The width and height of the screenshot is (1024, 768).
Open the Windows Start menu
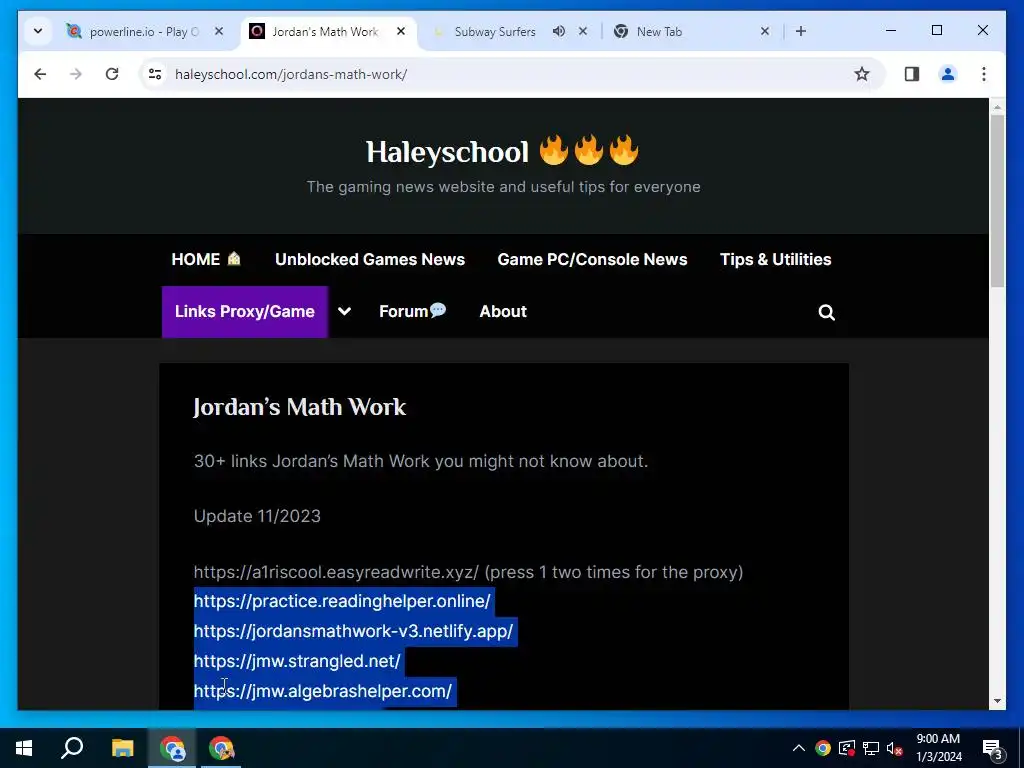pos(24,748)
